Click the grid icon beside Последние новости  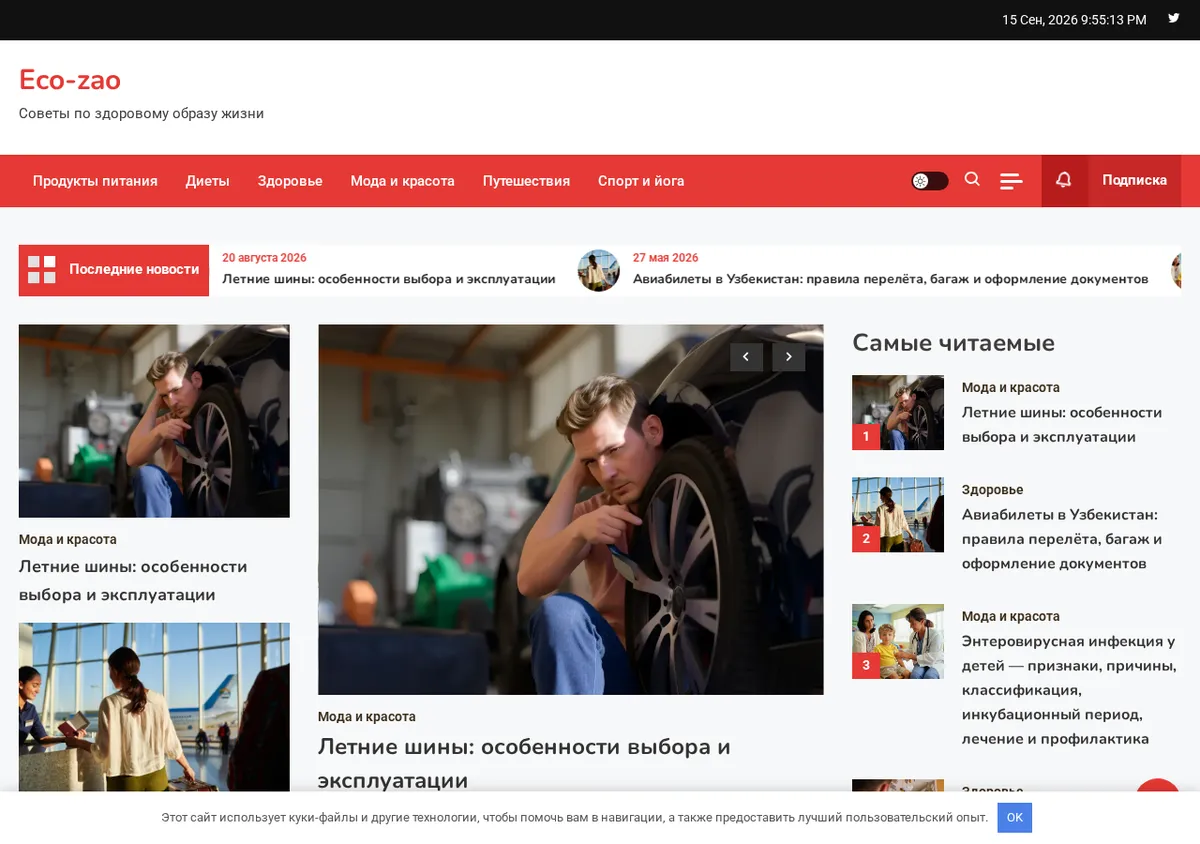pyautogui.click(x=42, y=270)
